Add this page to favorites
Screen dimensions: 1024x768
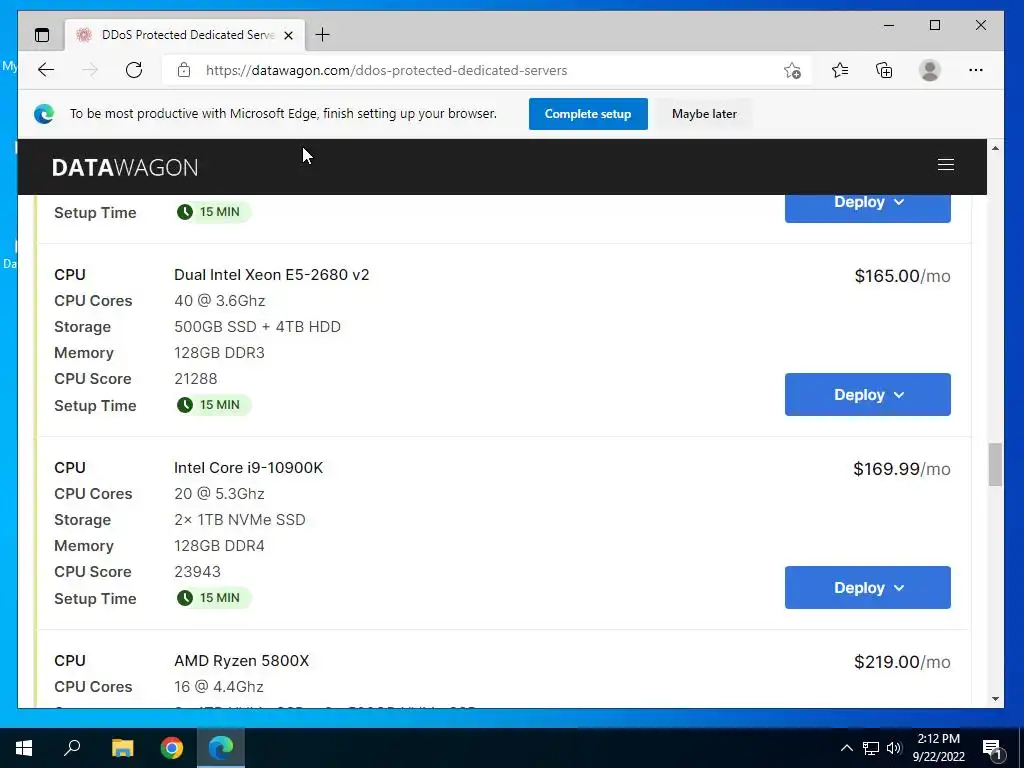(792, 70)
